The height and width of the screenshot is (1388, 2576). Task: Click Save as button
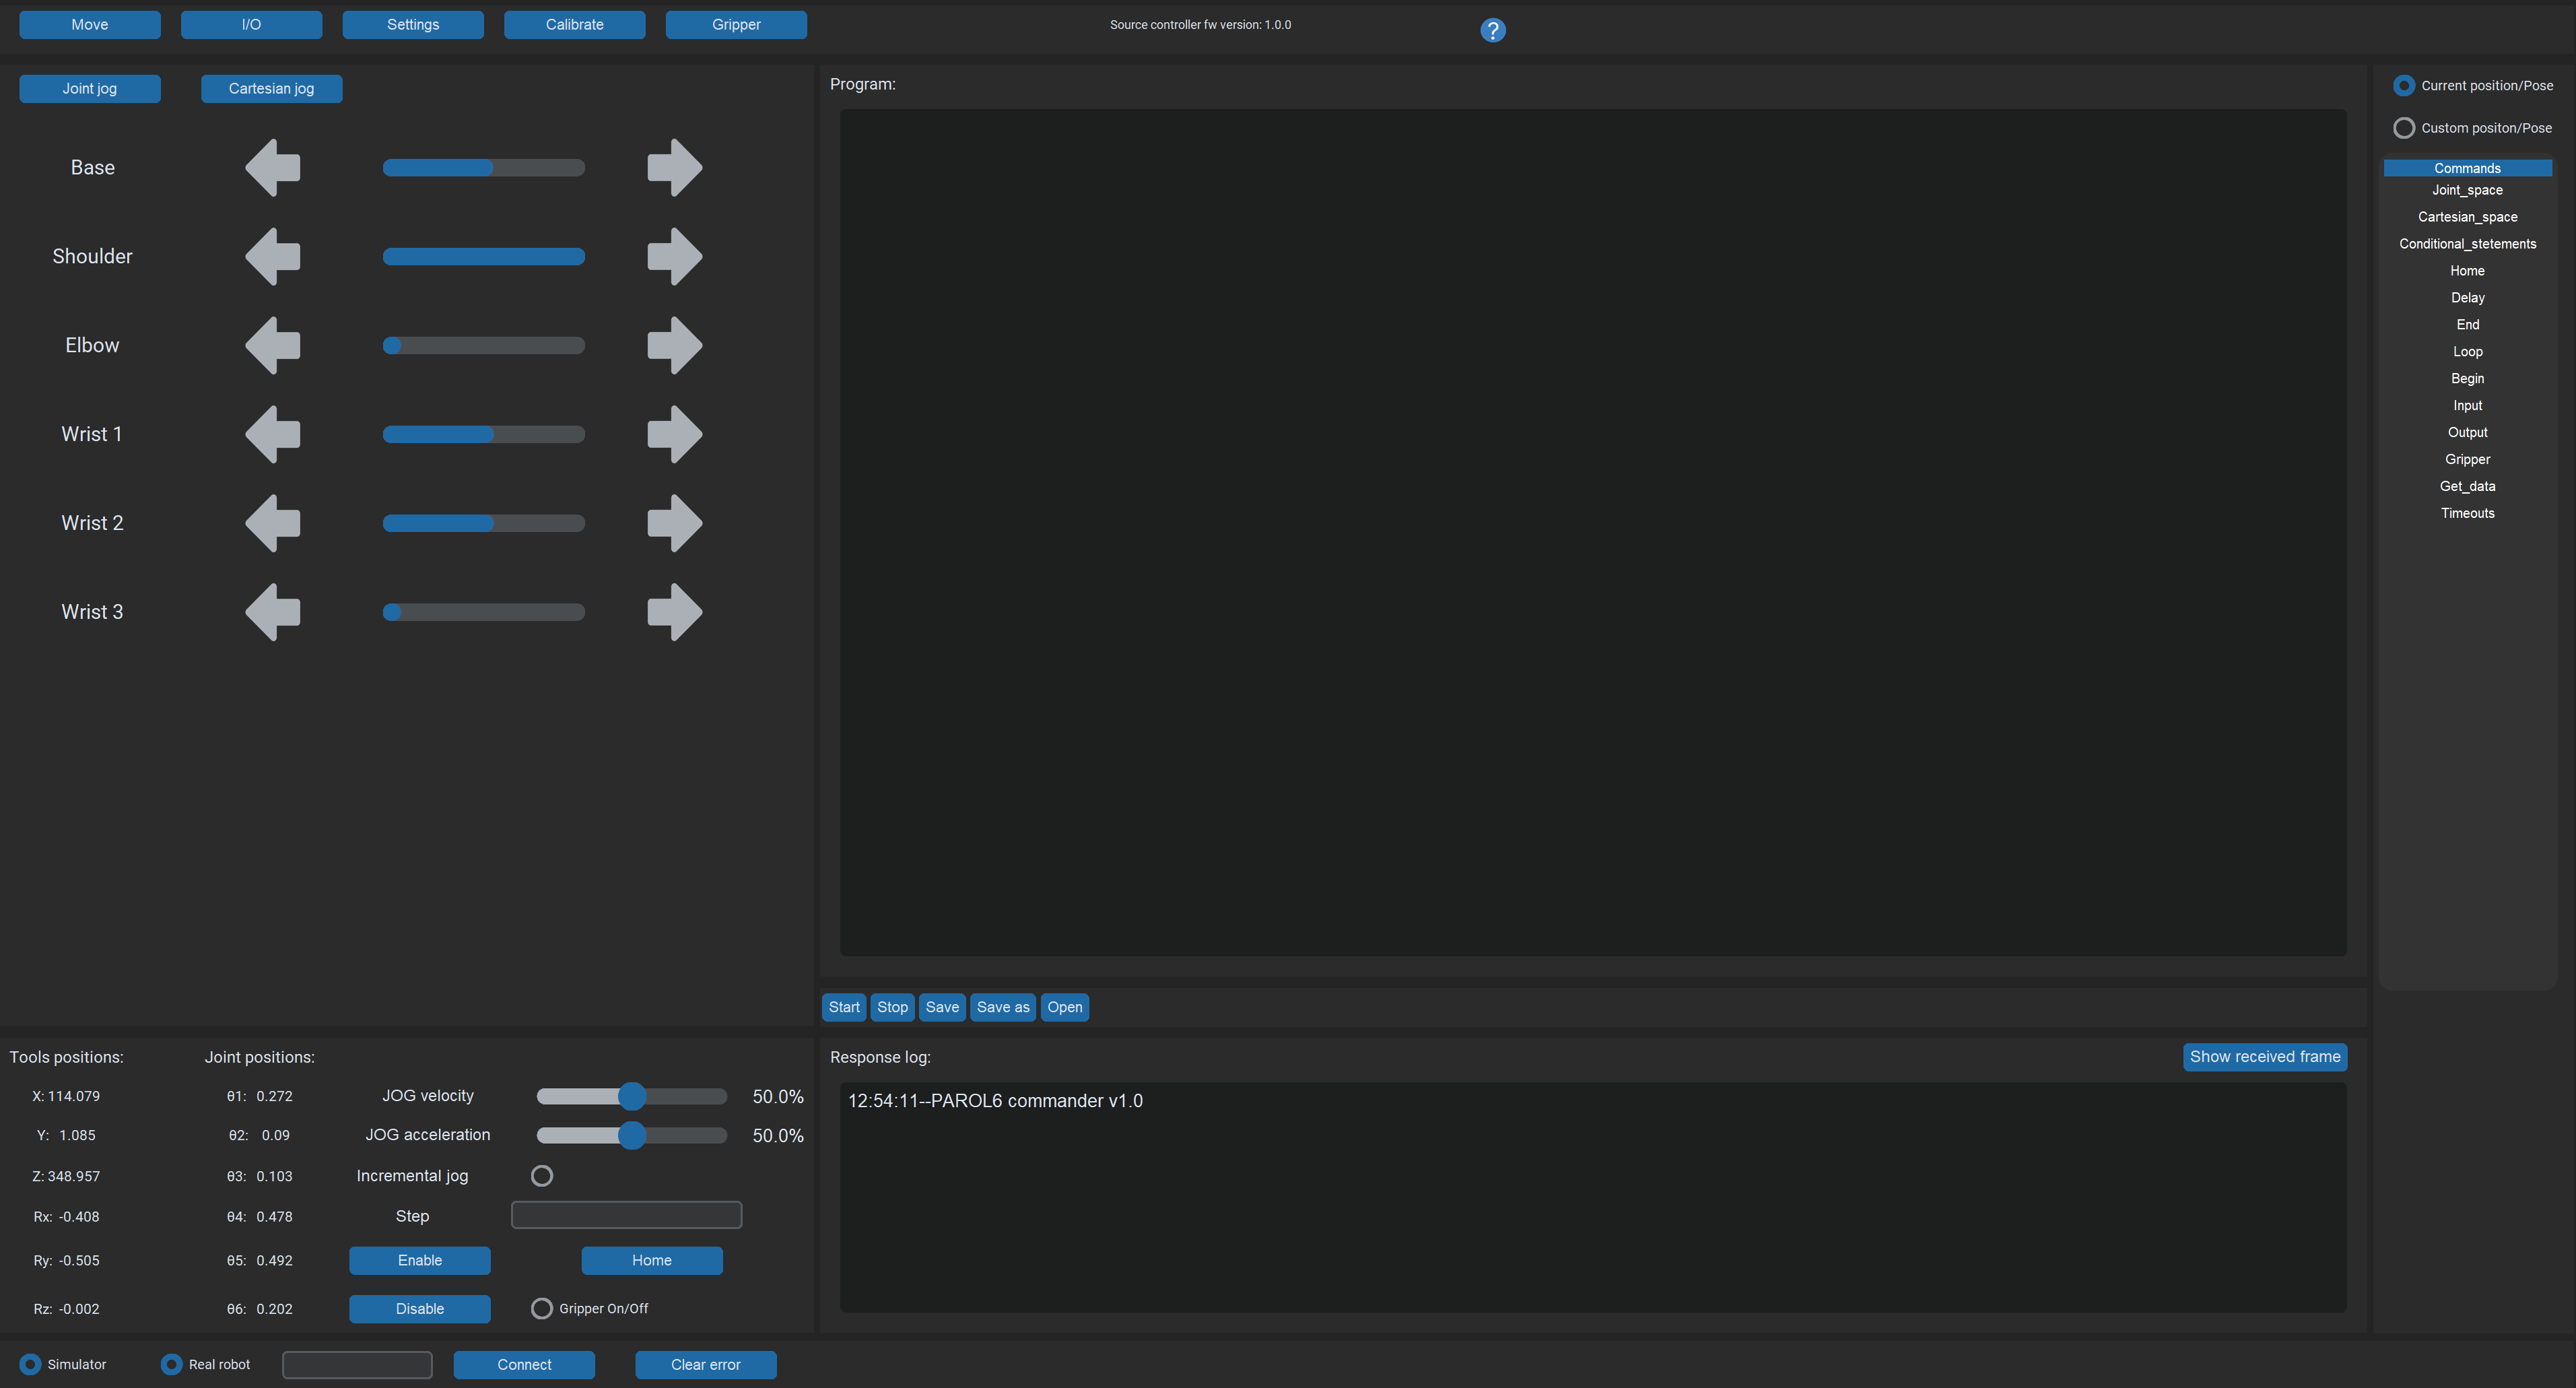[1003, 1008]
